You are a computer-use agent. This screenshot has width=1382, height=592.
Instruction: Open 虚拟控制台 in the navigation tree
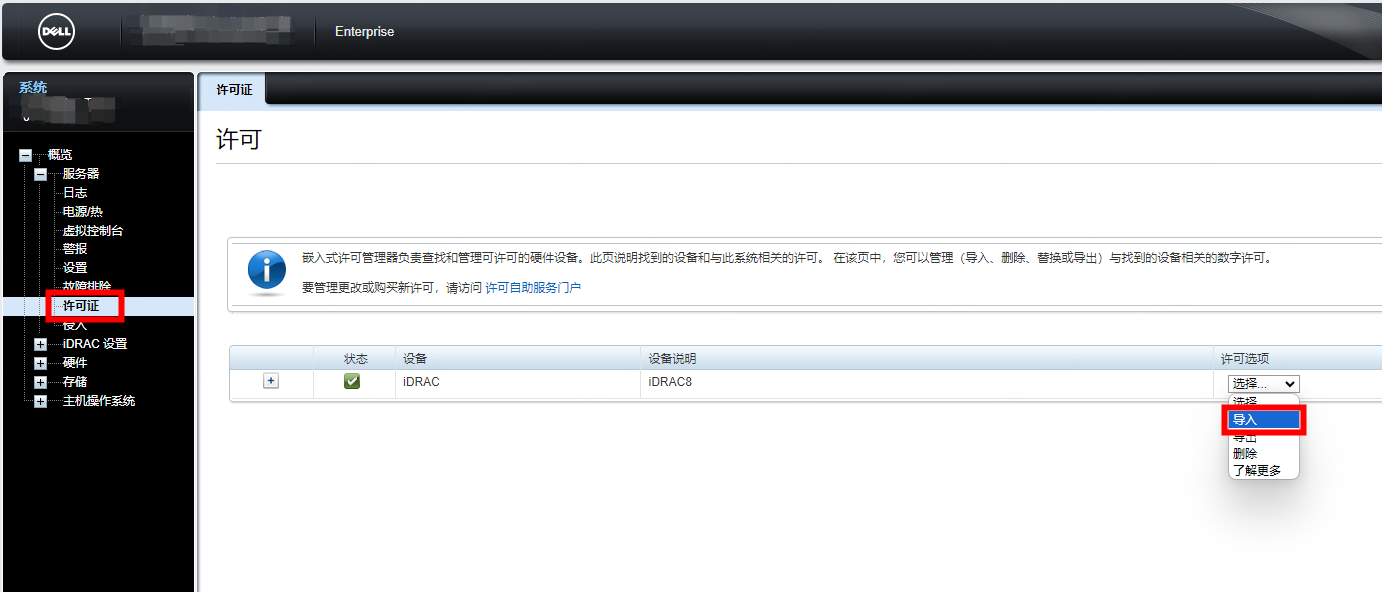coord(93,231)
